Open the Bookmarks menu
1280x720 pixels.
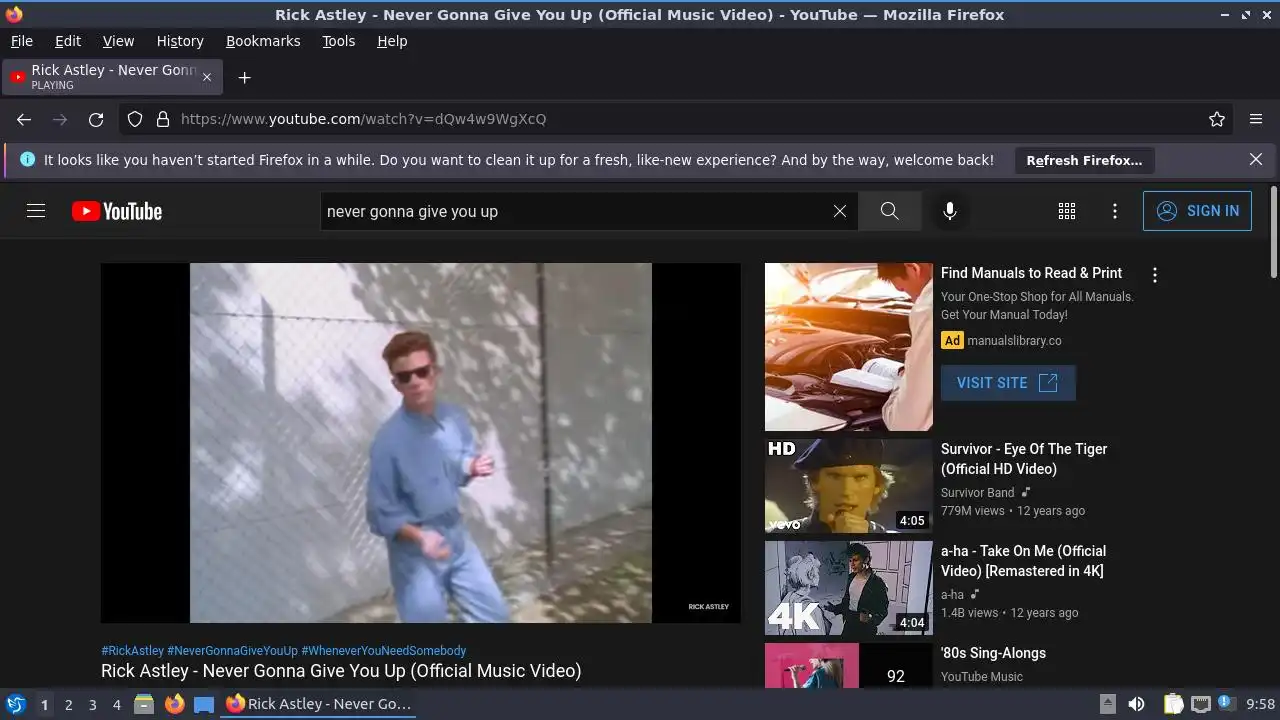(x=263, y=41)
